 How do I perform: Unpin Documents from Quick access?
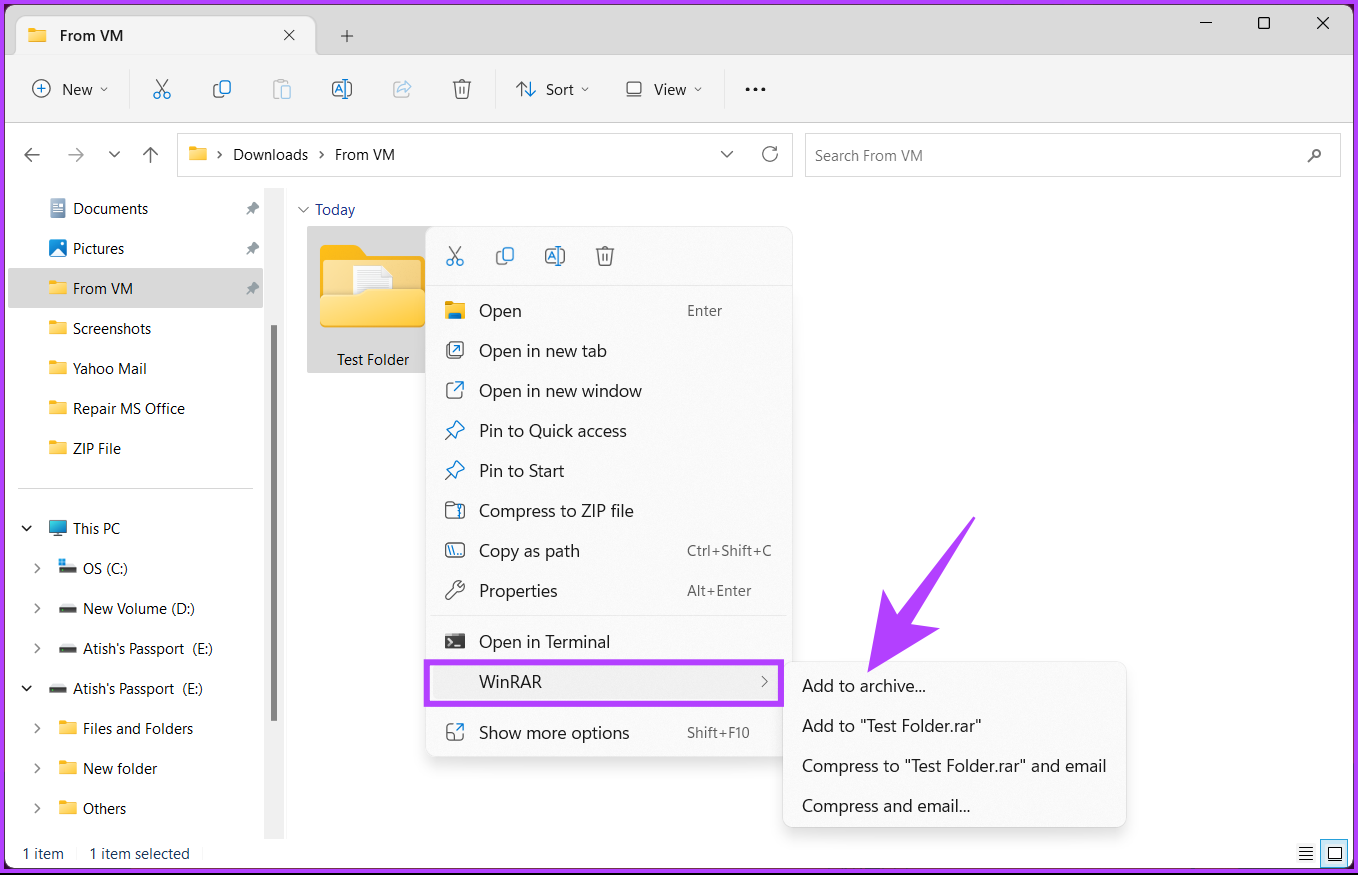click(252, 208)
